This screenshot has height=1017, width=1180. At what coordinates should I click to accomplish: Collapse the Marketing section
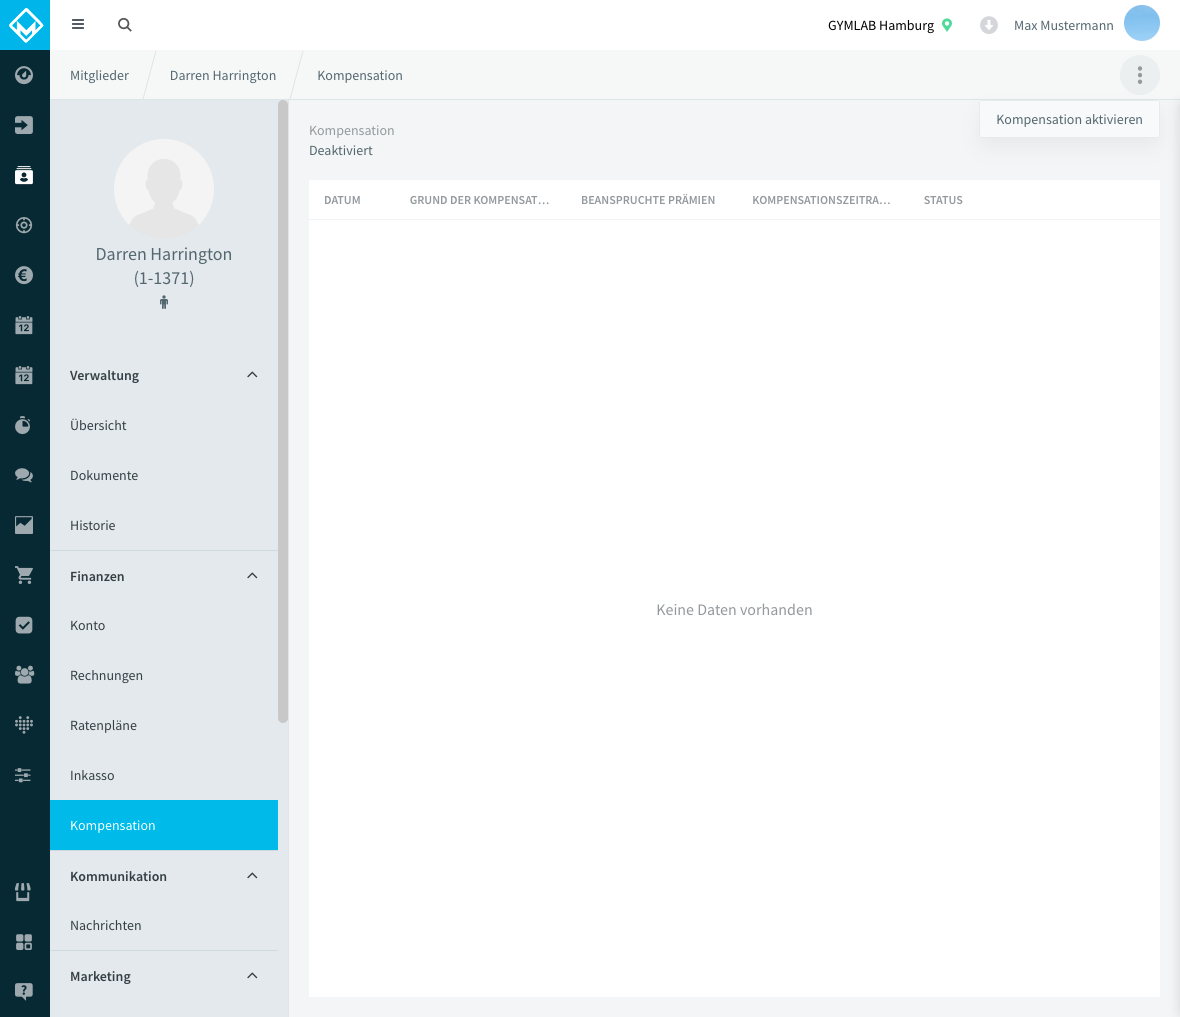(x=252, y=976)
